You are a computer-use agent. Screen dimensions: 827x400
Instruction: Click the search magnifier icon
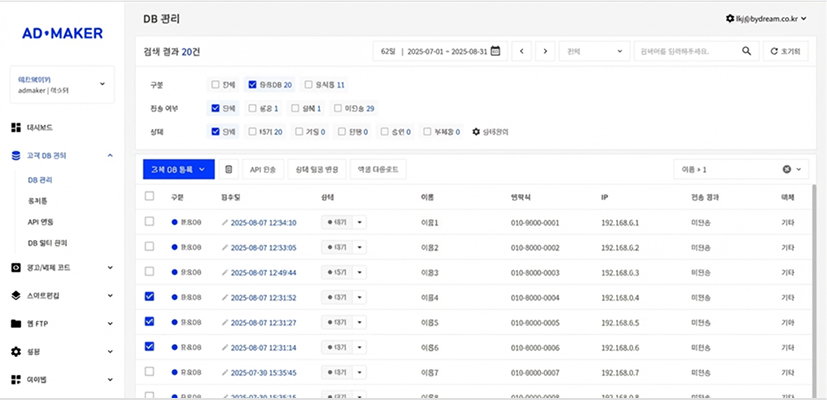tap(746, 51)
